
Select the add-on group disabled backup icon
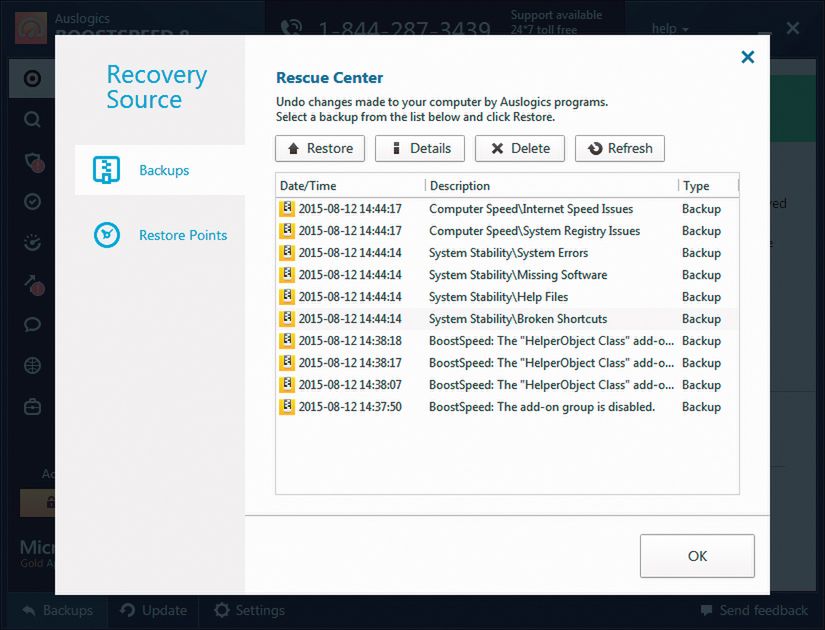click(x=287, y=407)
